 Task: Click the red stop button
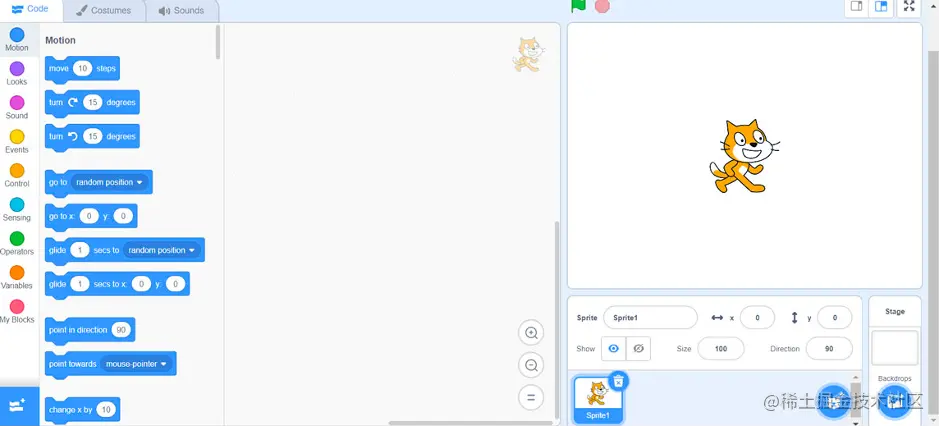[x=602, y=5]
